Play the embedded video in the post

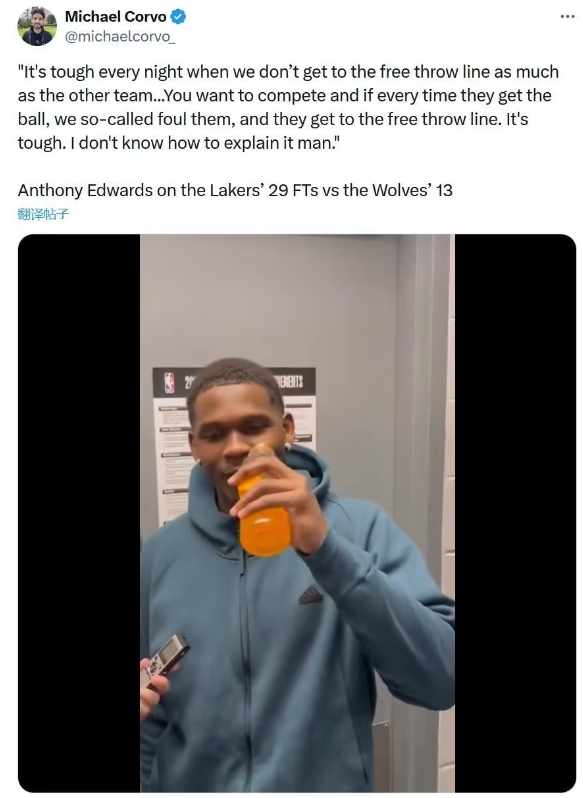point(297,513)
